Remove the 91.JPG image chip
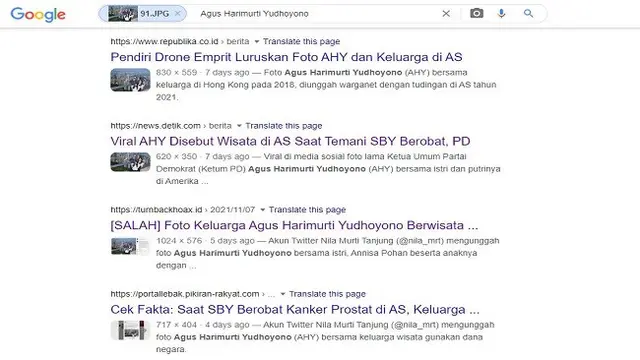 (178, 13)
